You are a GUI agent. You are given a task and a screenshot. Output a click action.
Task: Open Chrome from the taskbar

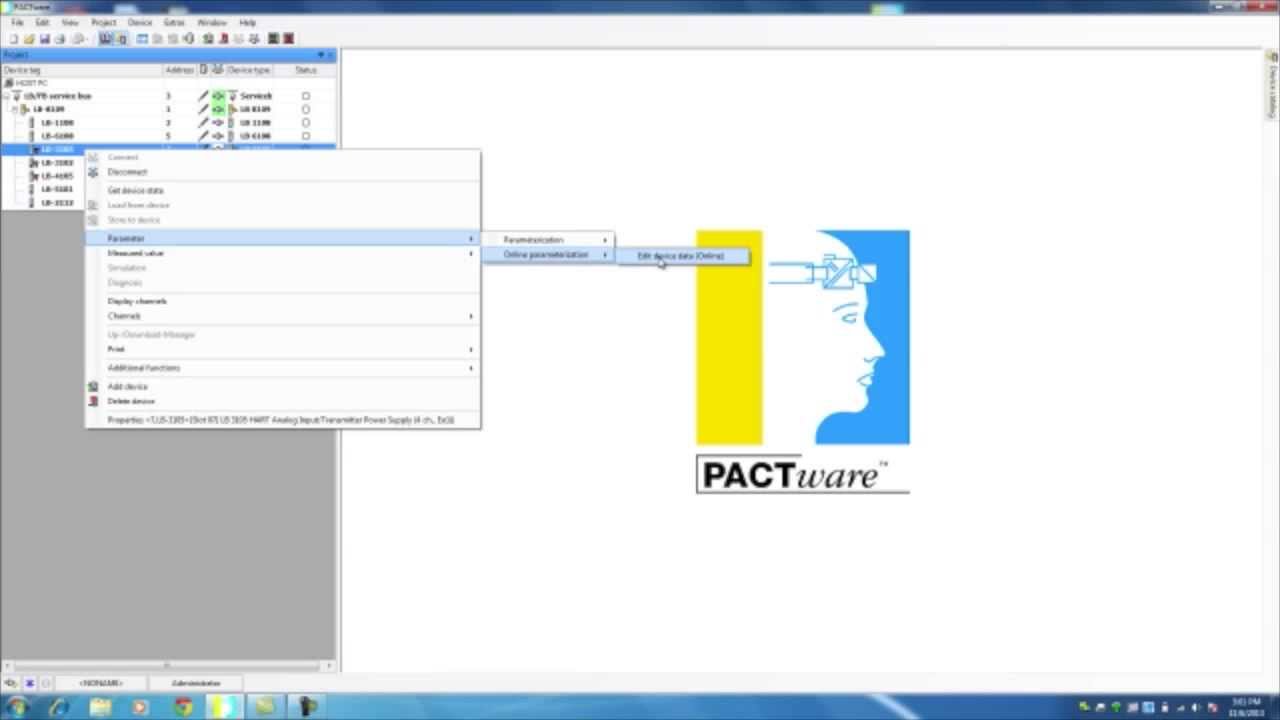click(181, 707)
